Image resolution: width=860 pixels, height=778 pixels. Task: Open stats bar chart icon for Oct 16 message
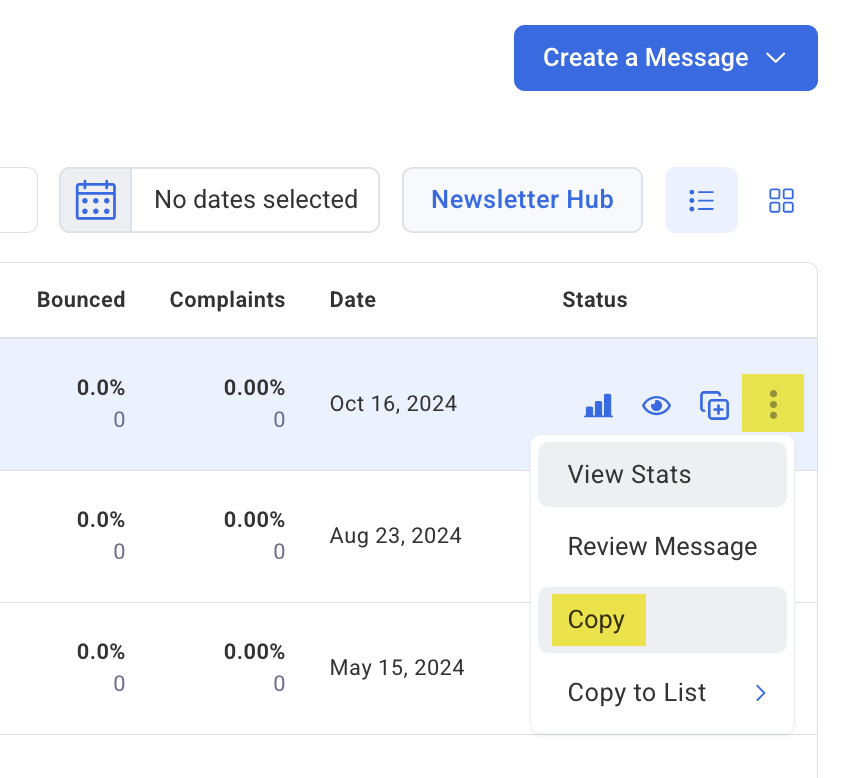click(598, 405)
